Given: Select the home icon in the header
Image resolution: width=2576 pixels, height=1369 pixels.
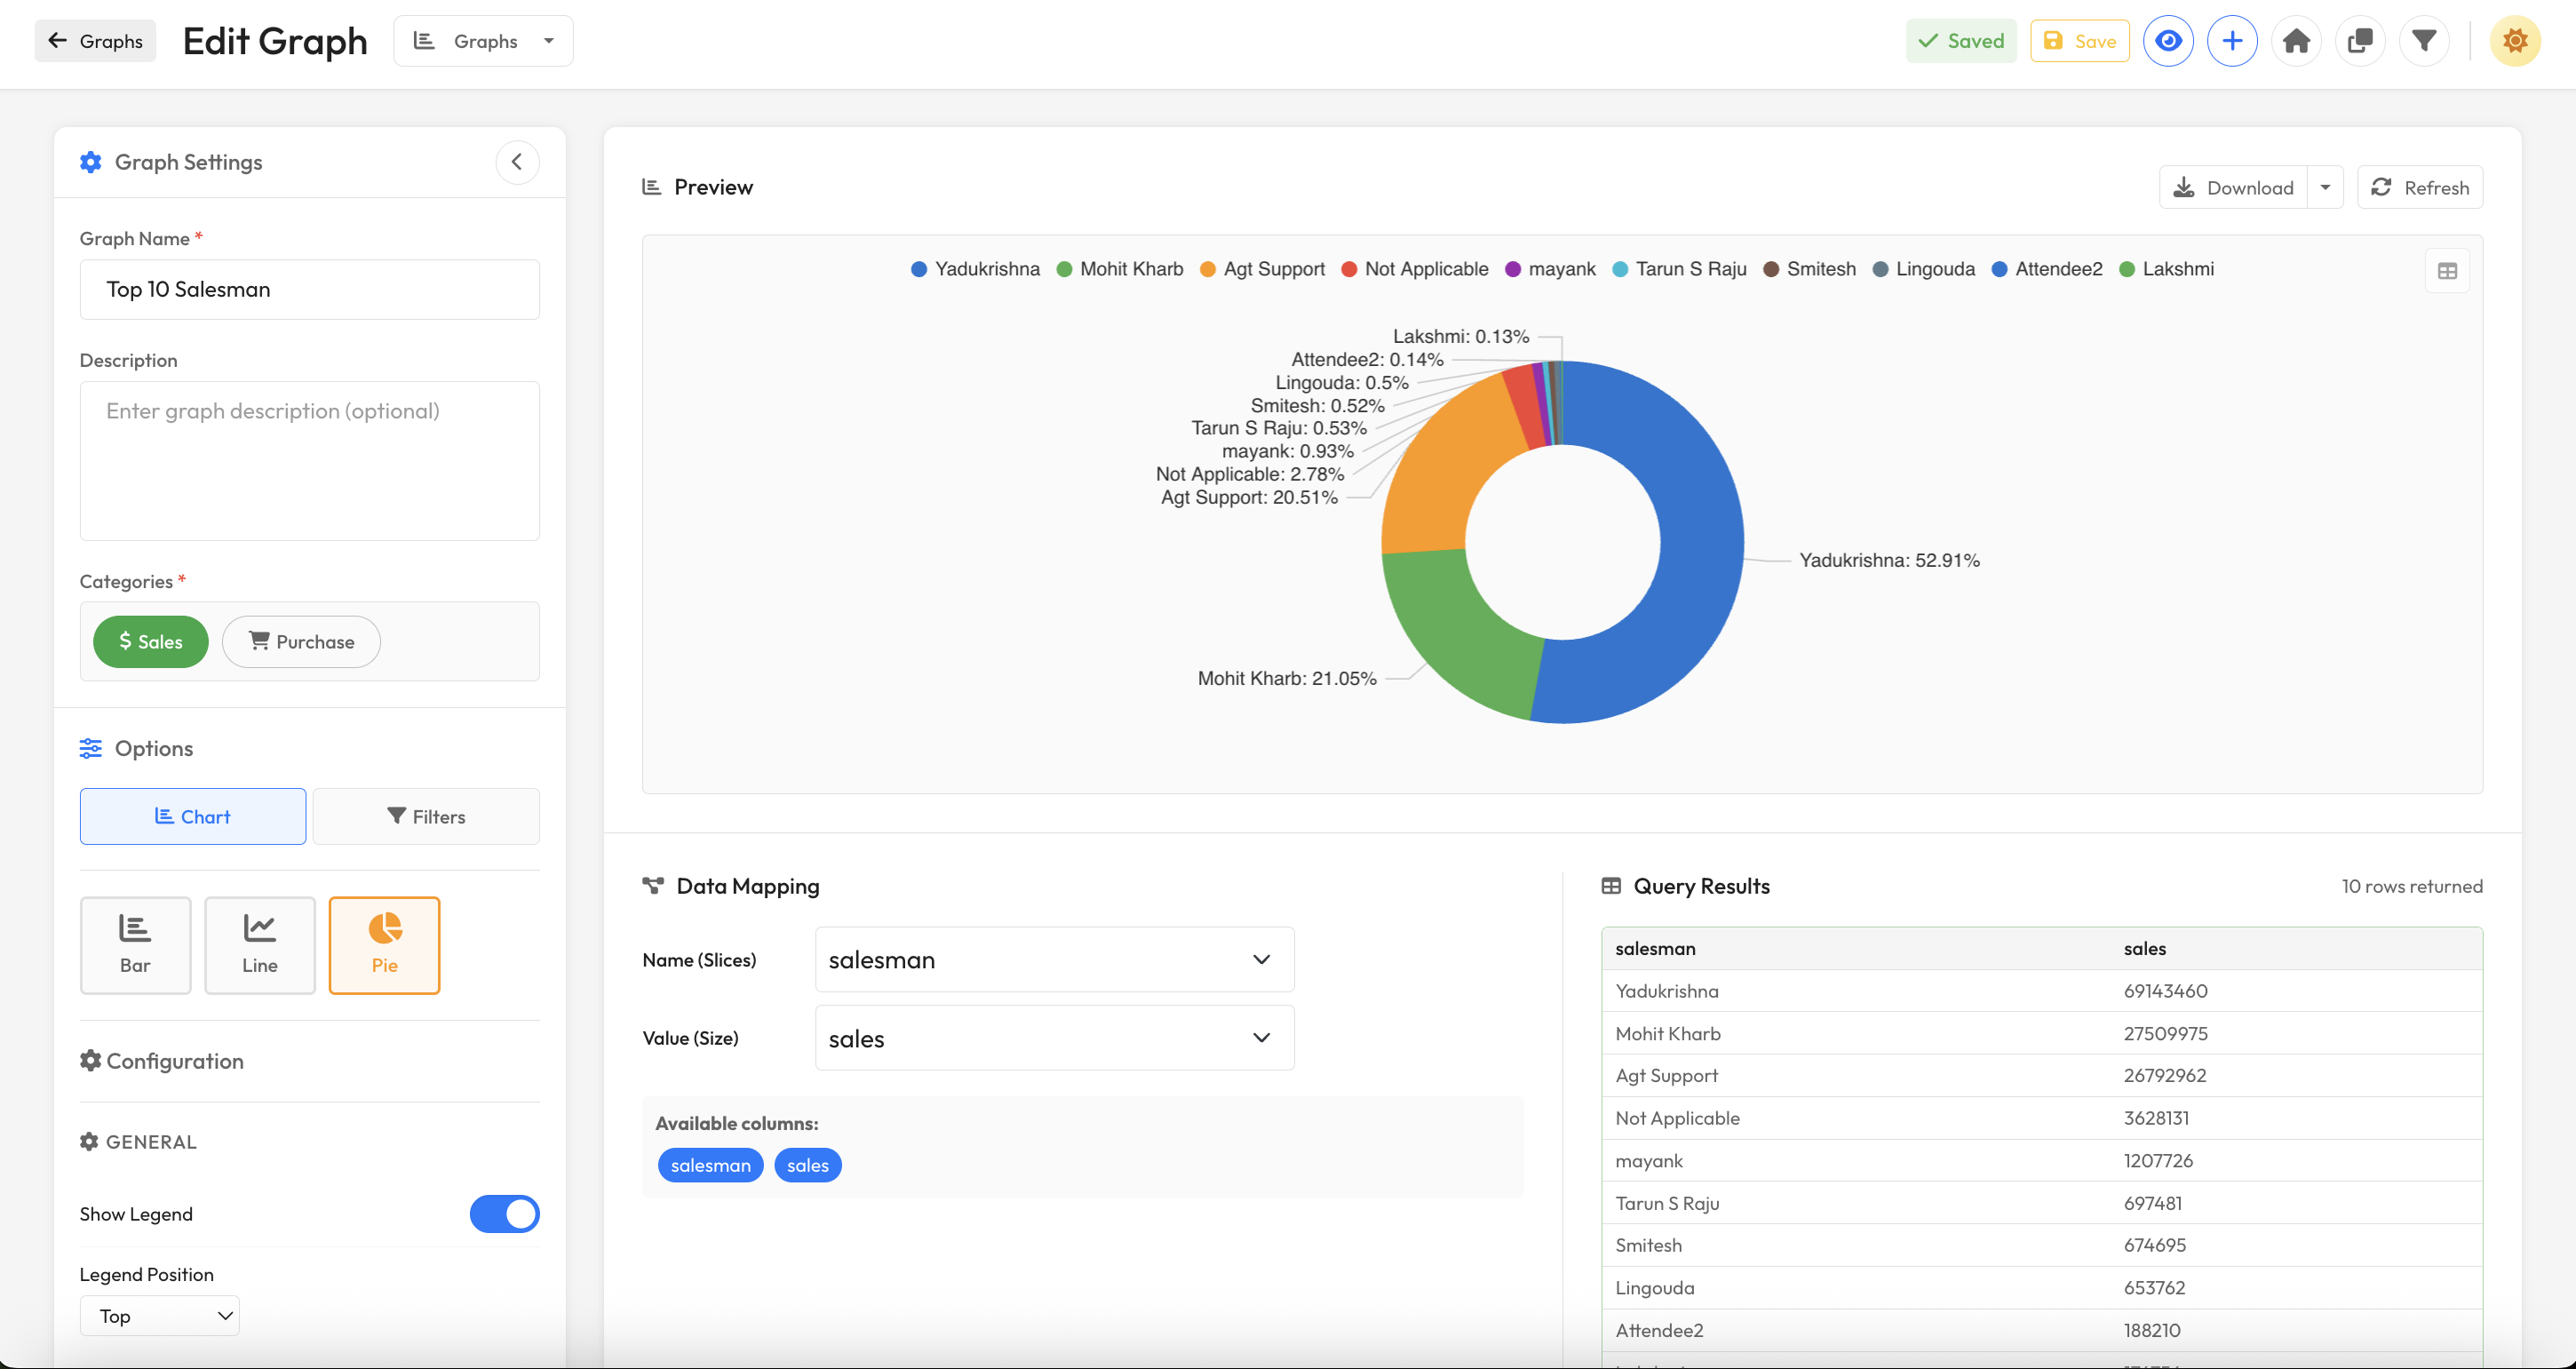Looking at the screenshot, I should (x=2296, y=40).
